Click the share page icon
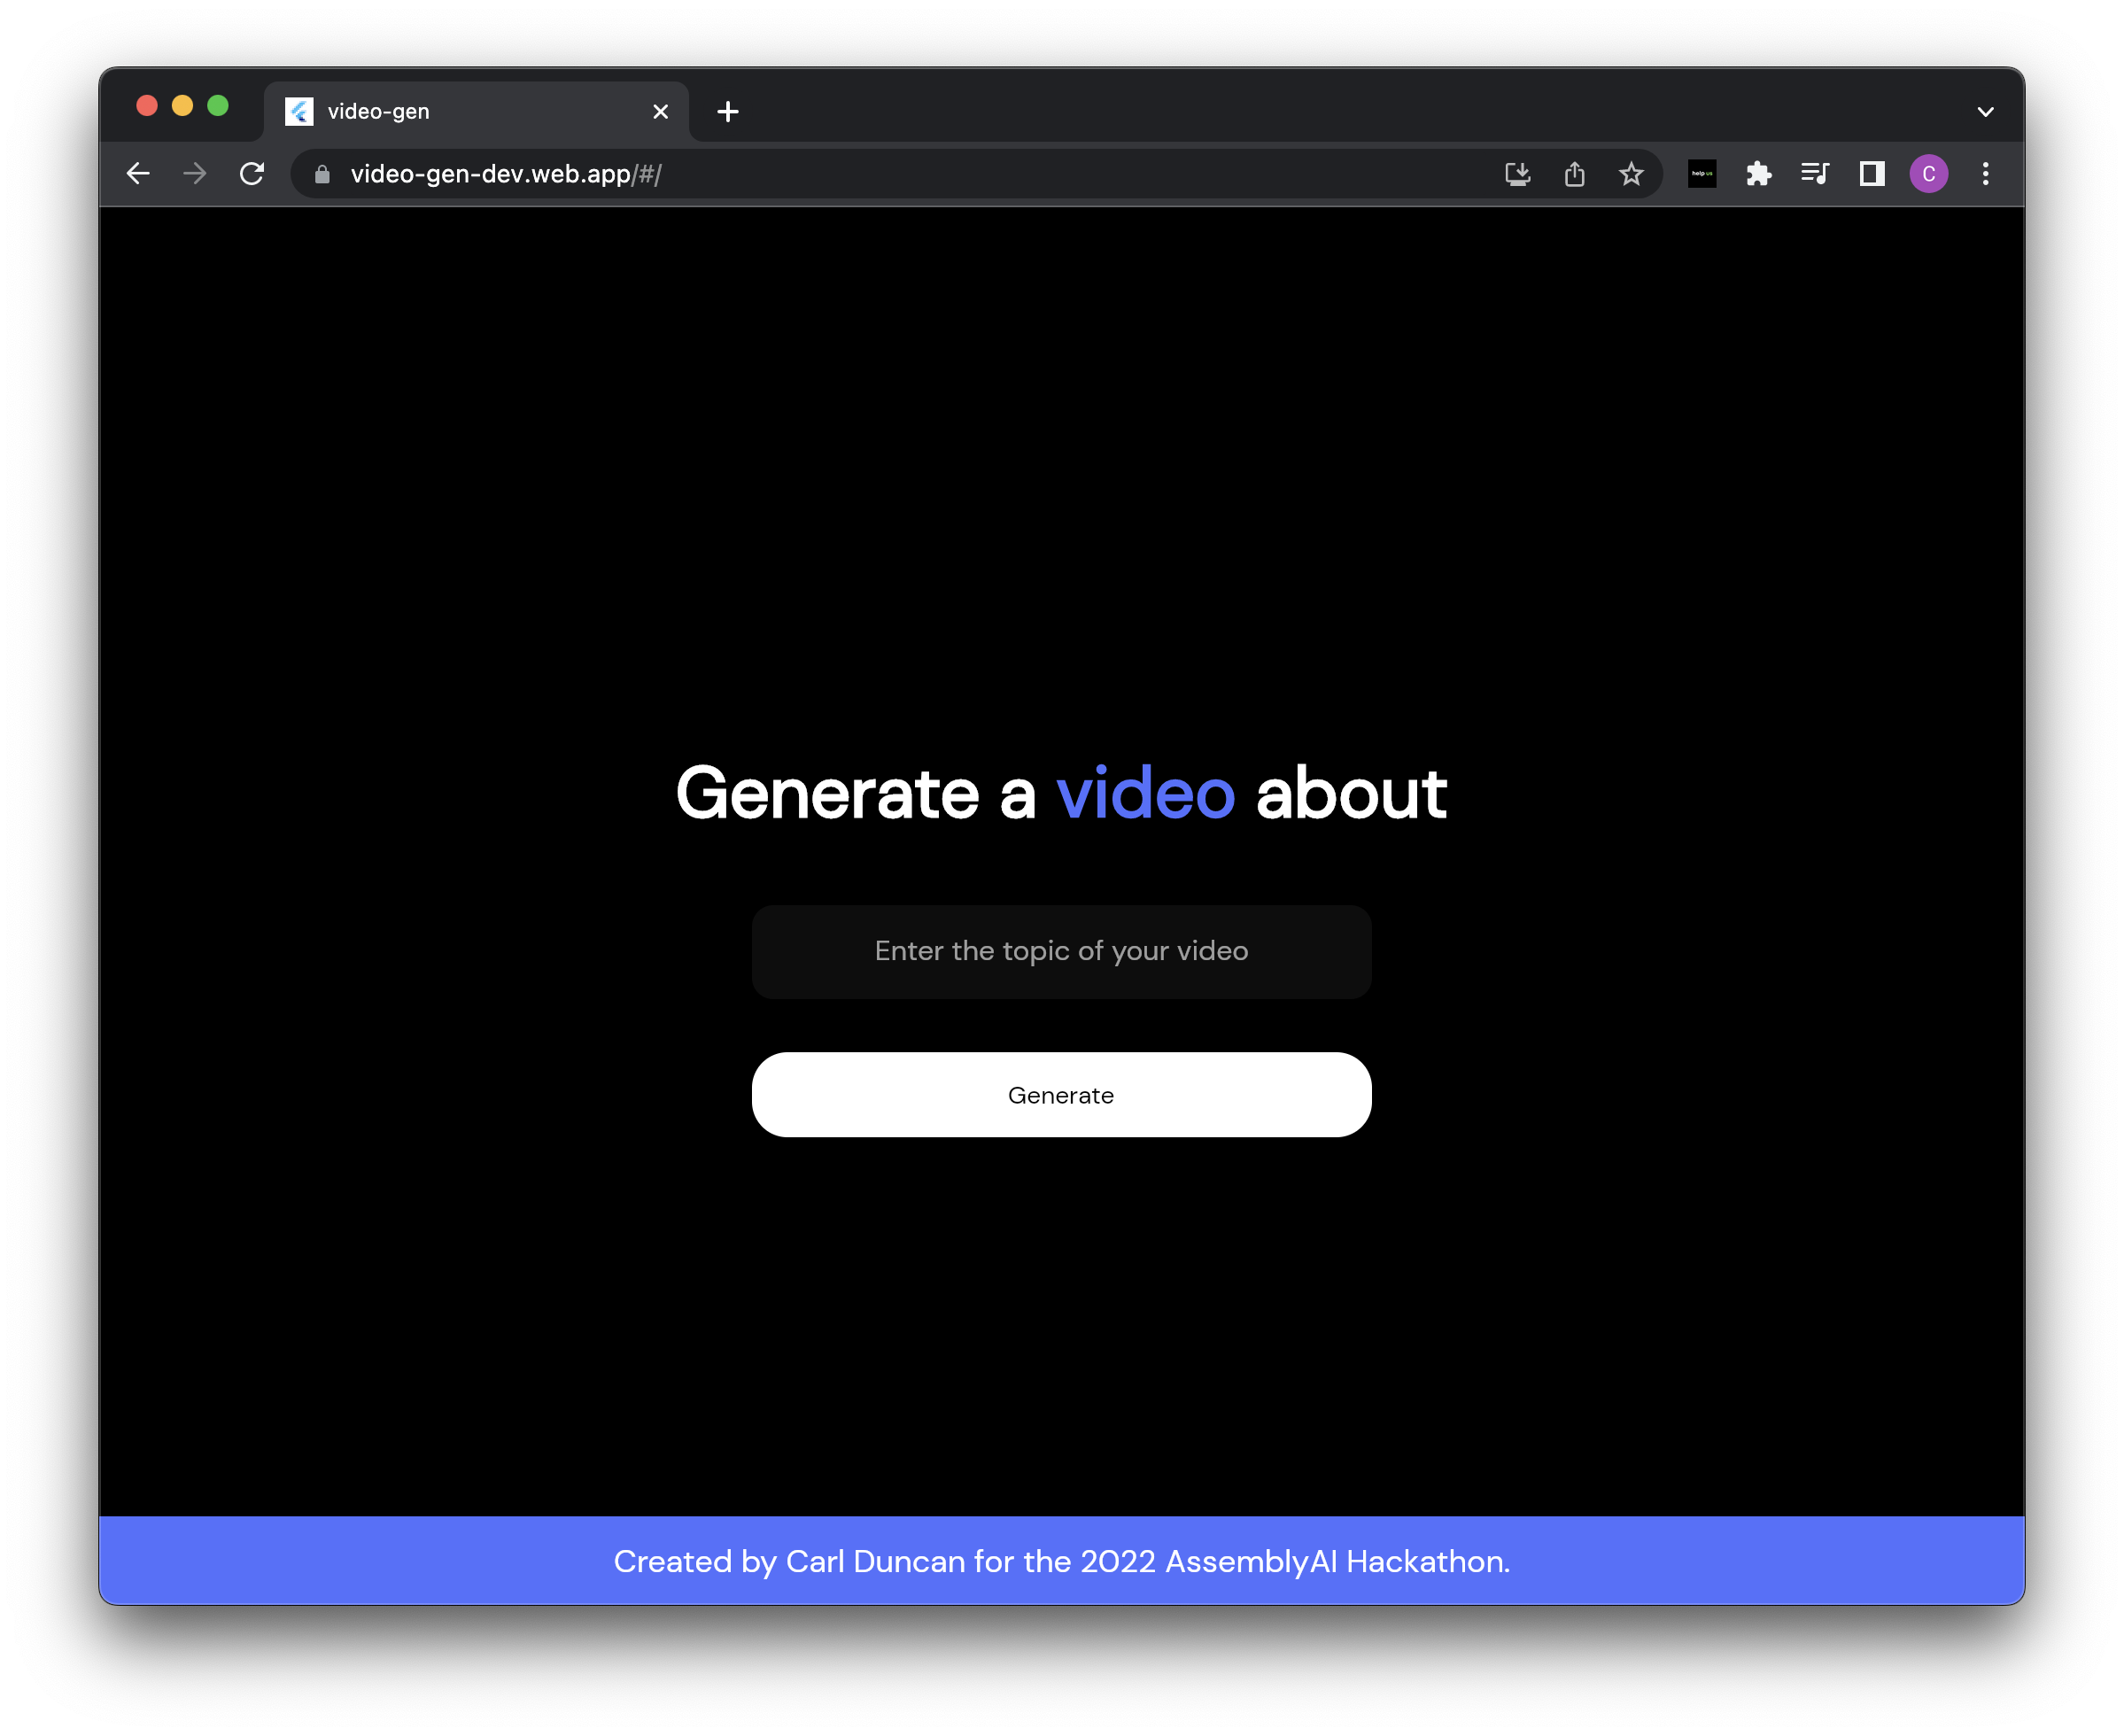2124x1736 pixels. 1574,174
